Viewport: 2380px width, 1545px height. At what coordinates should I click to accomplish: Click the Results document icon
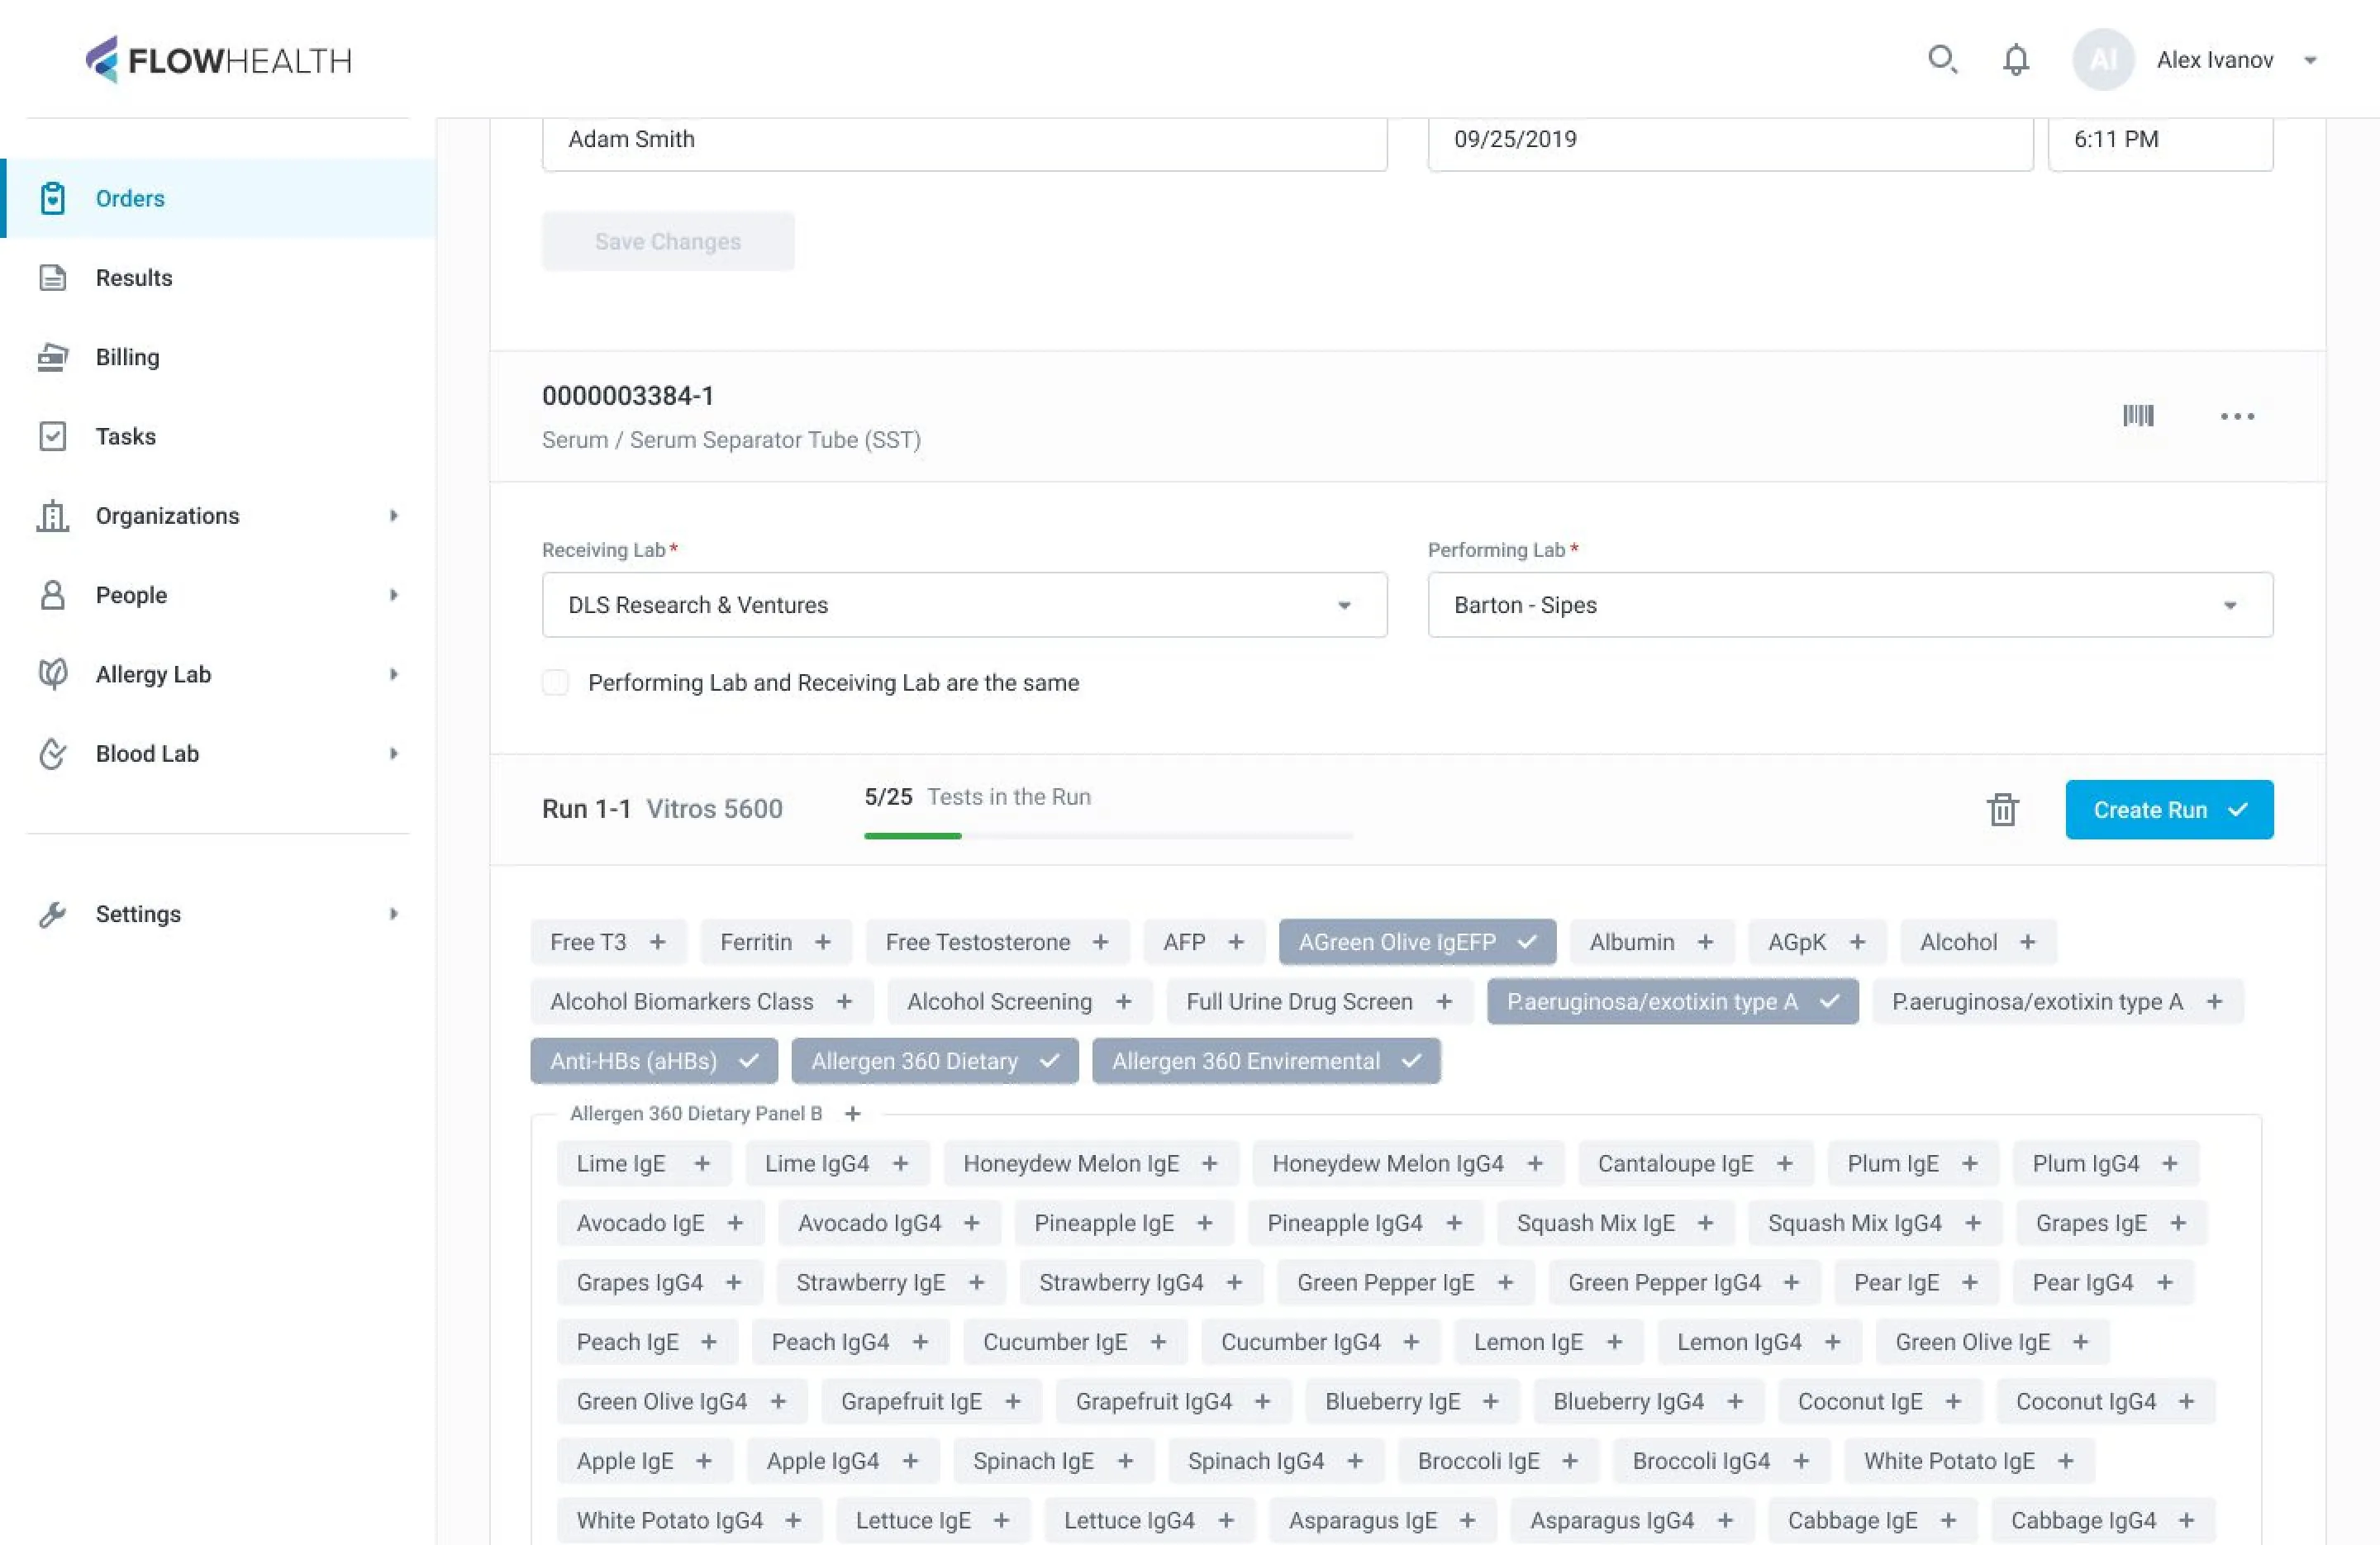[x=53, y=277]
